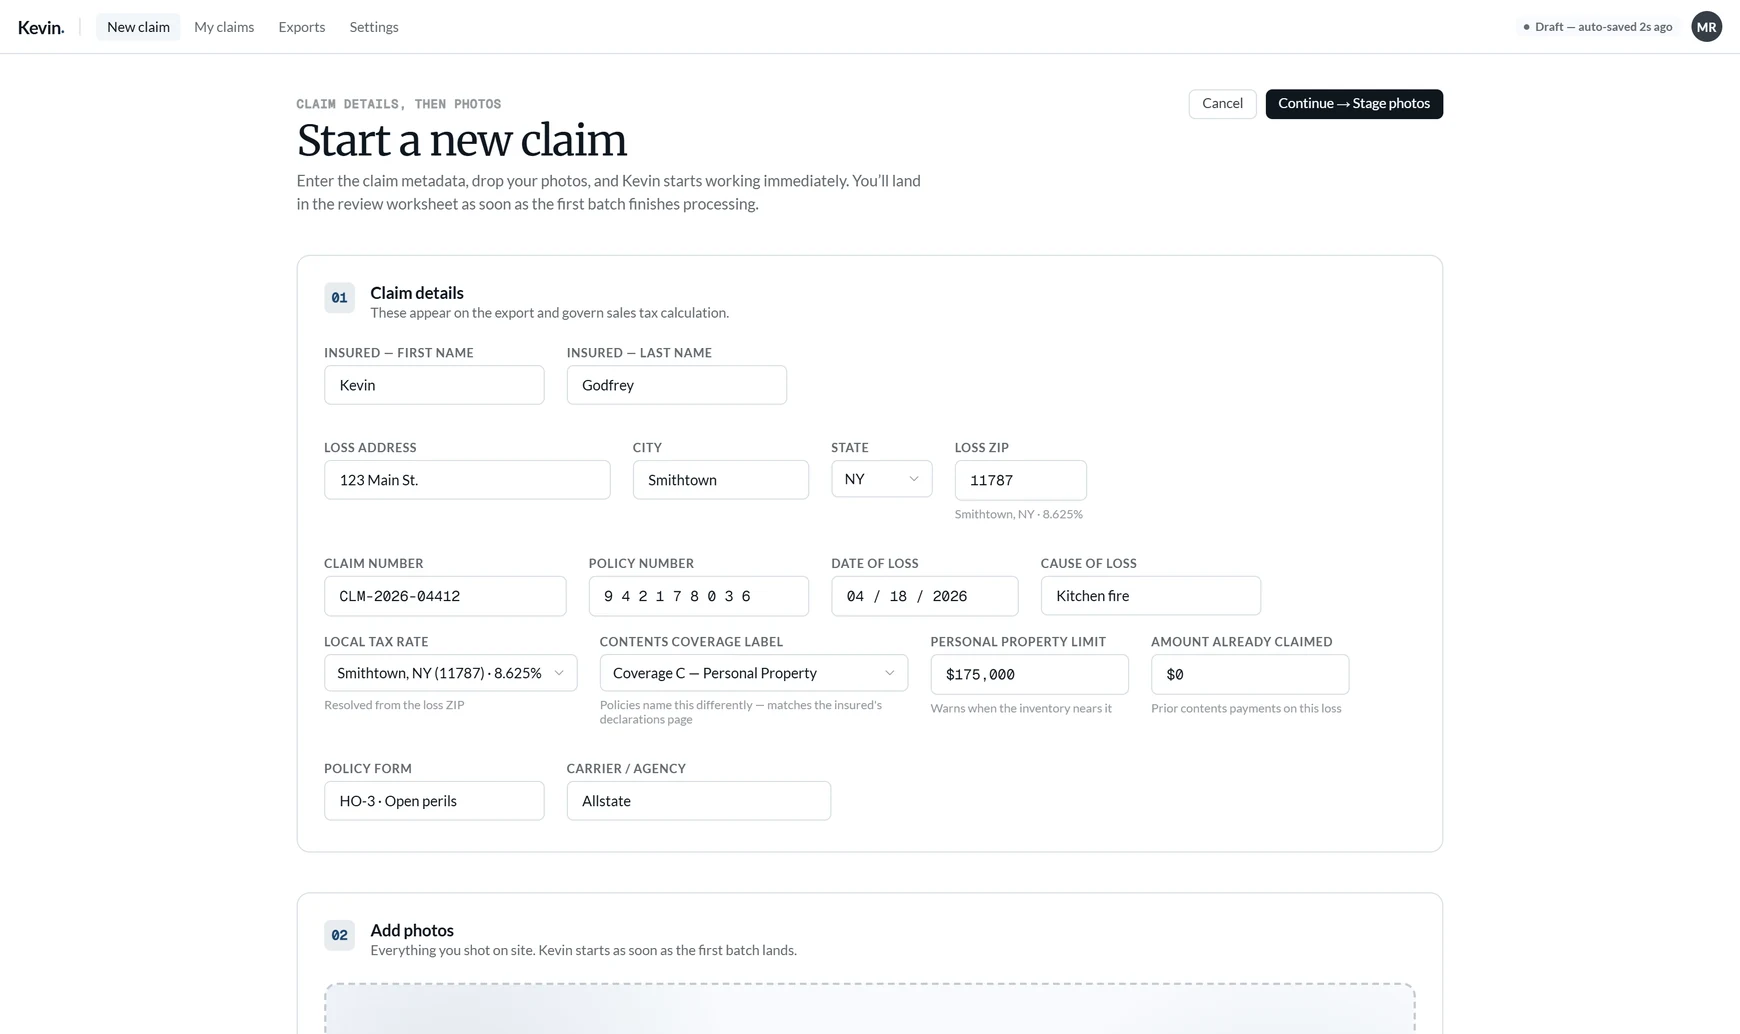This screenshot has height=1034, width=1740.
Task: Click the 'Add photos' section heading
Action: pyautogui.click(x=412, y=930)
